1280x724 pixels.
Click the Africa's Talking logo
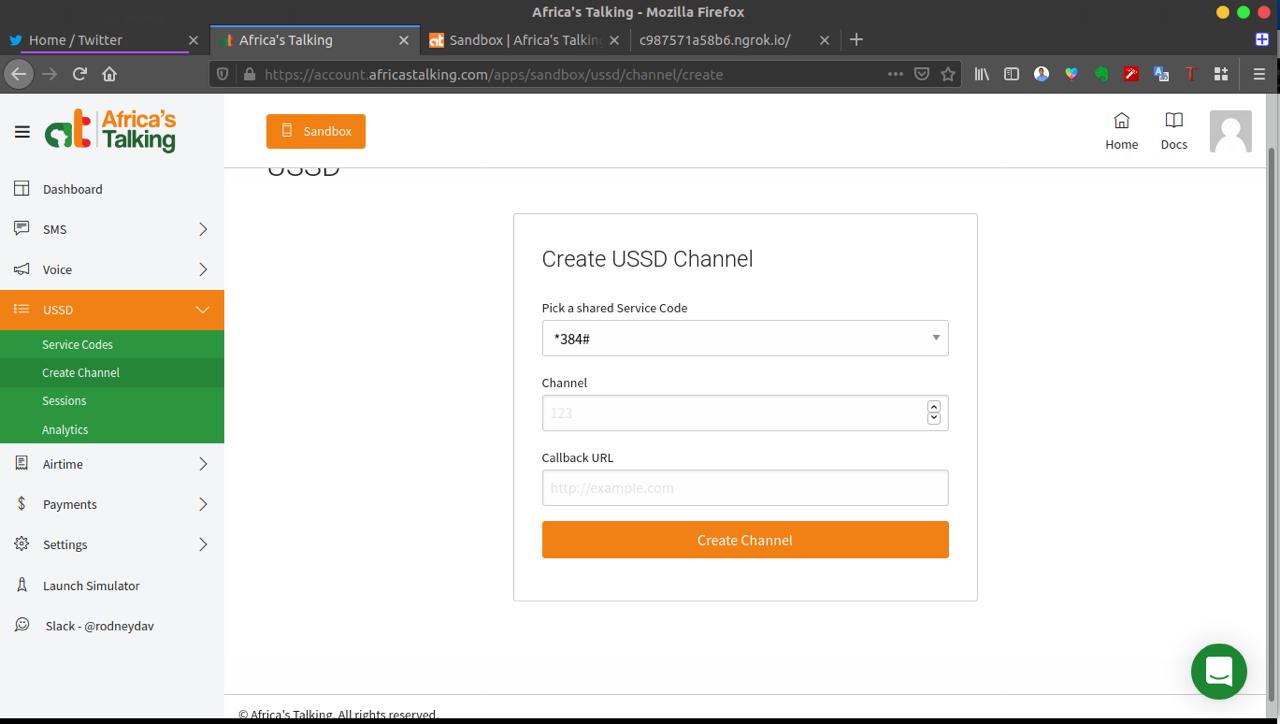point(110,131)
